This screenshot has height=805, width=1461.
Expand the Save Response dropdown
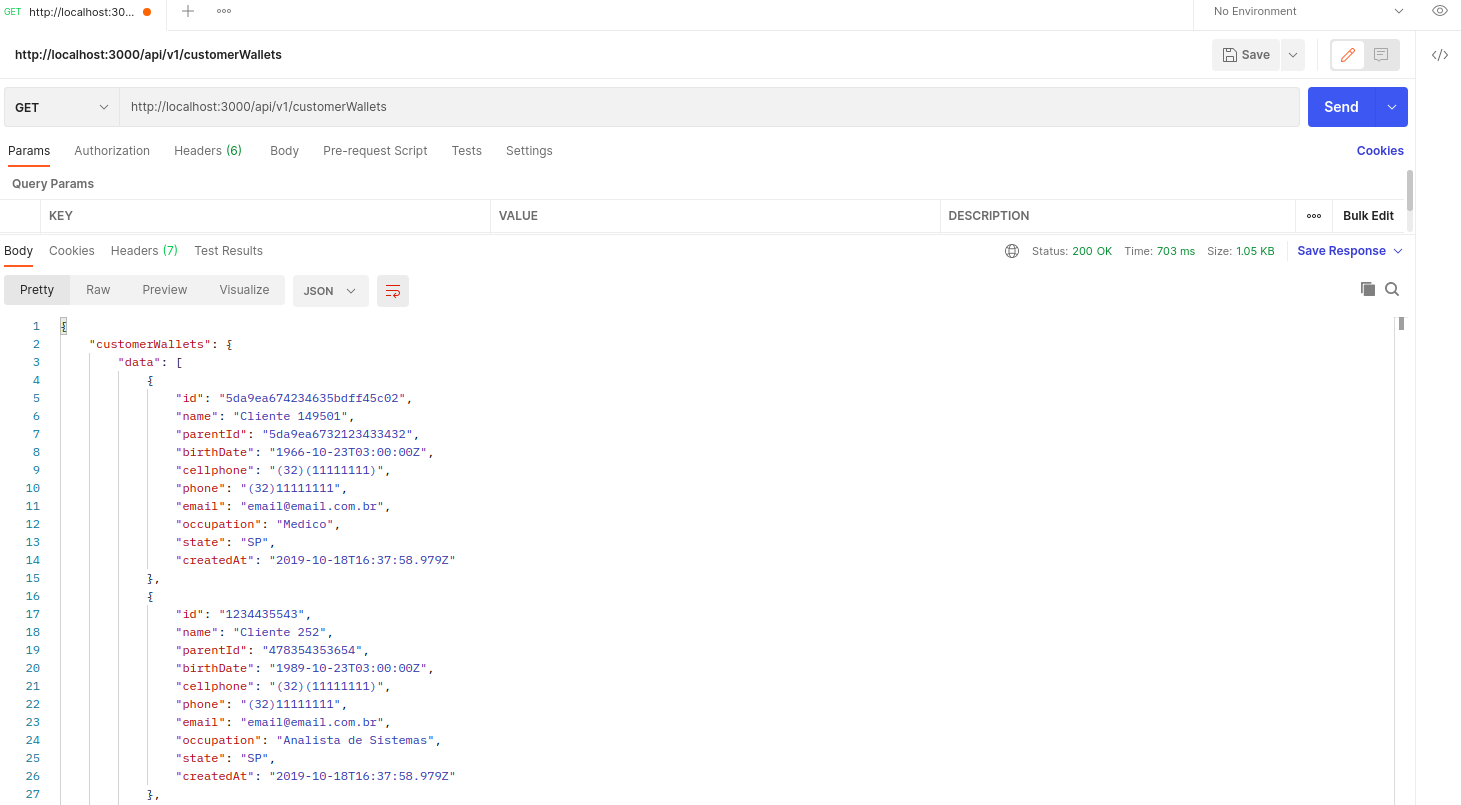tap(1350, 251)
